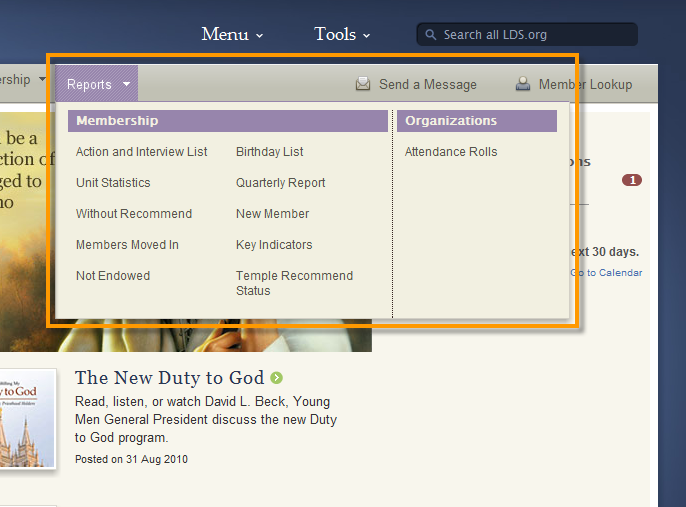Collapse the Reports dropdown
686x507 pixels.
(x=97, y=84)
